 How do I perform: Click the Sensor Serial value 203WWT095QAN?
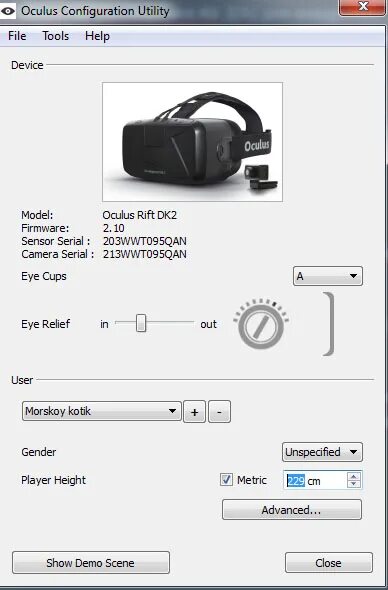coord(145,241)
